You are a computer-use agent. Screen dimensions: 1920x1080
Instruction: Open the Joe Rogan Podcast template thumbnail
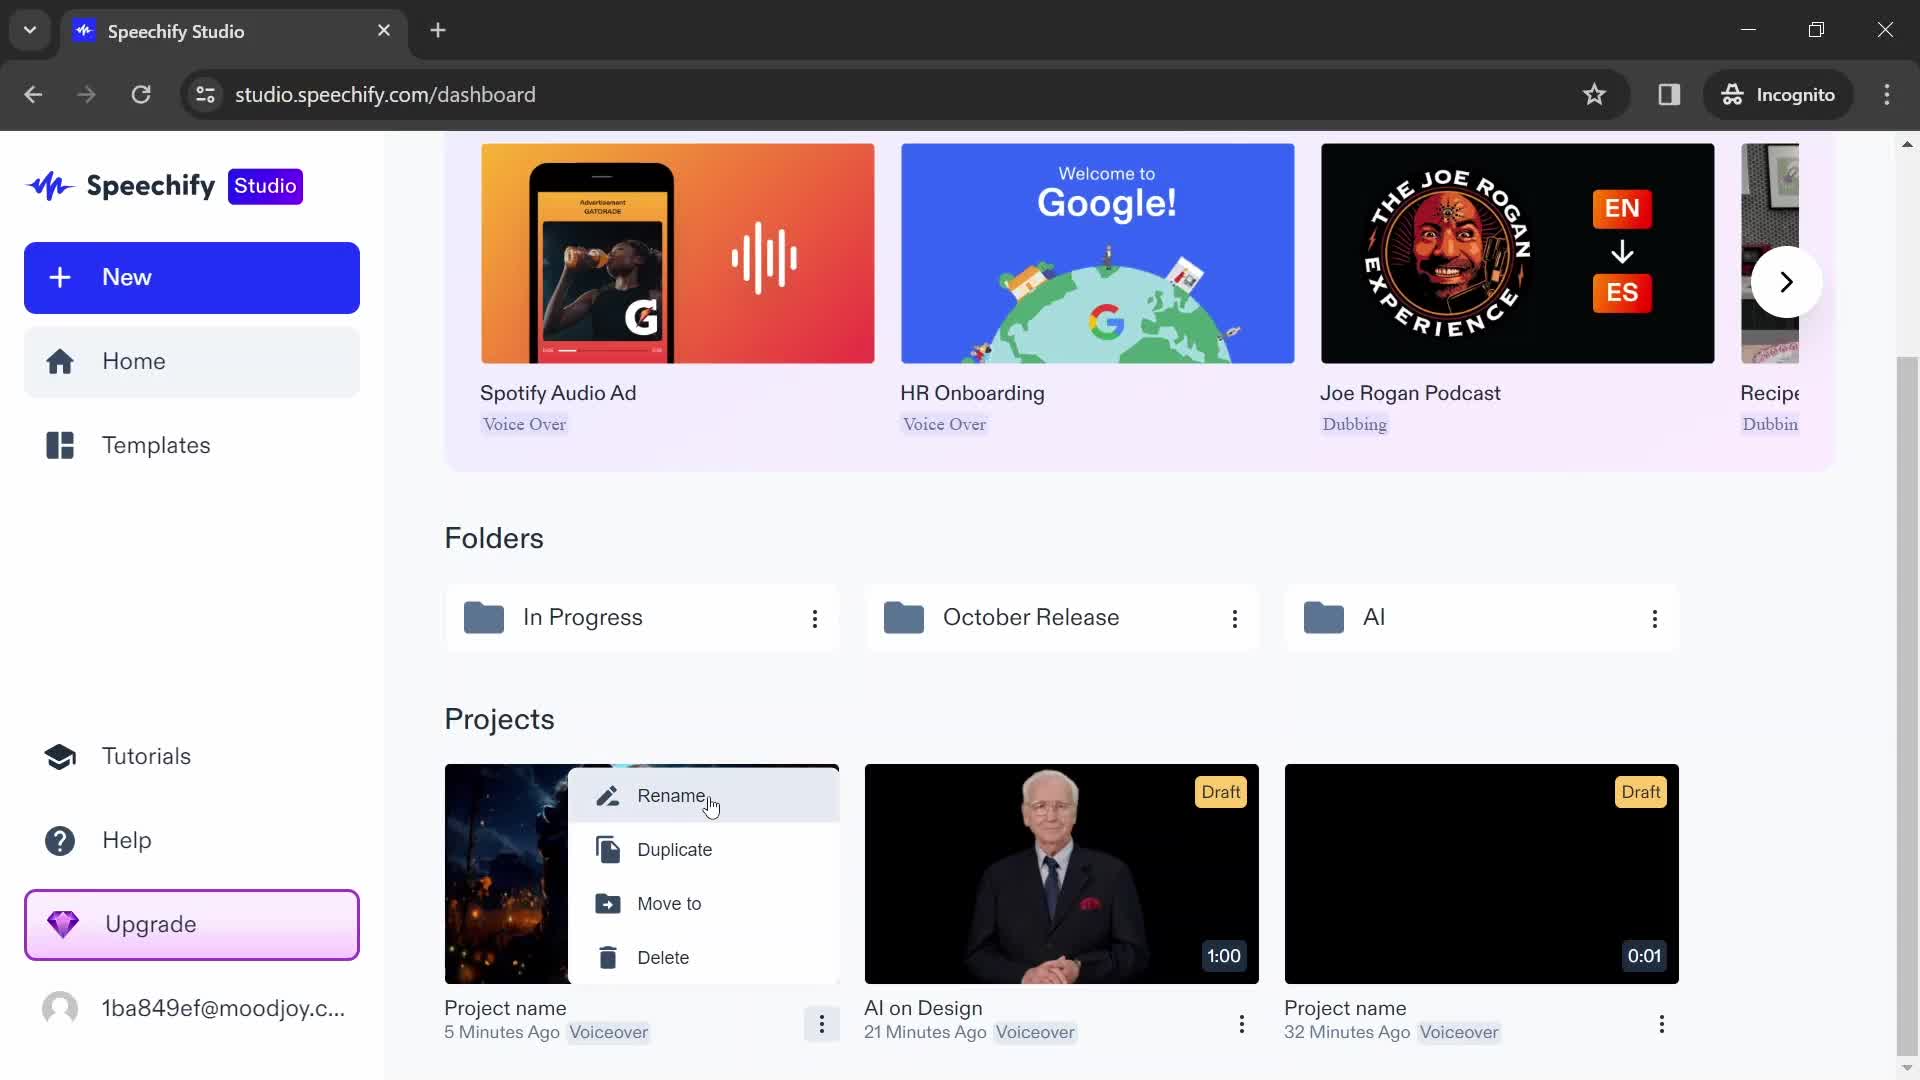pos(1518,254)
